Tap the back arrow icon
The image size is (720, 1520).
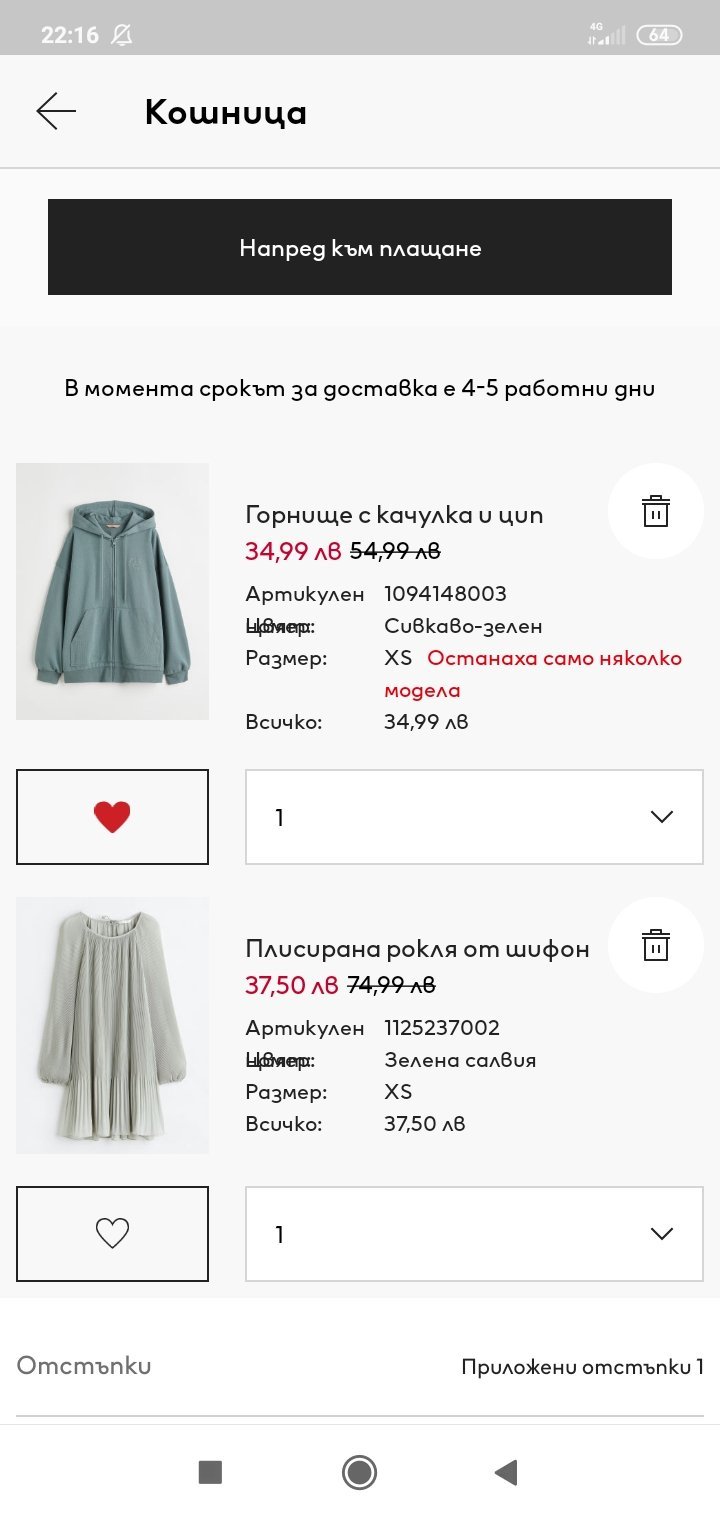56,111
